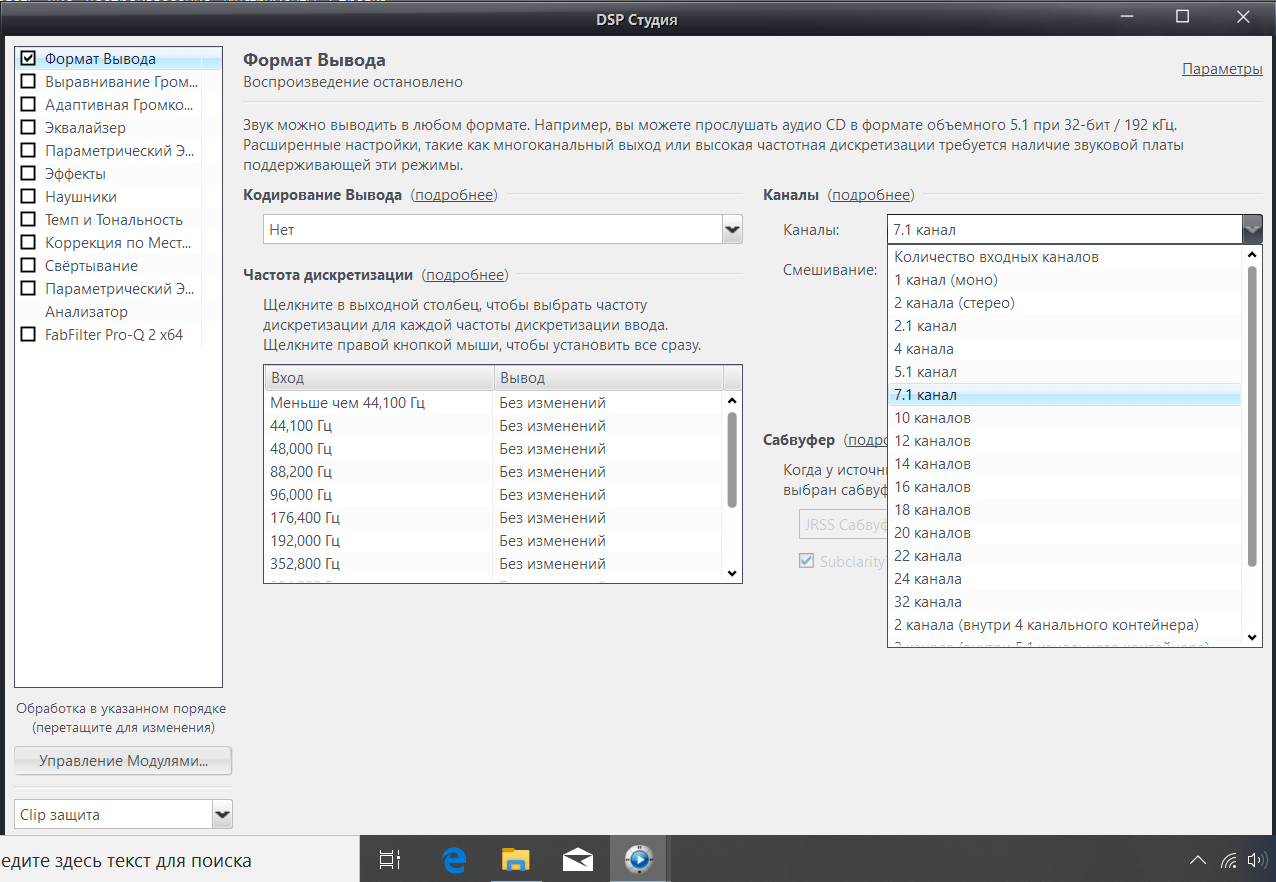Click the Вход column header
Viewport: 1276px width, 882px height.
coord(379,378)
